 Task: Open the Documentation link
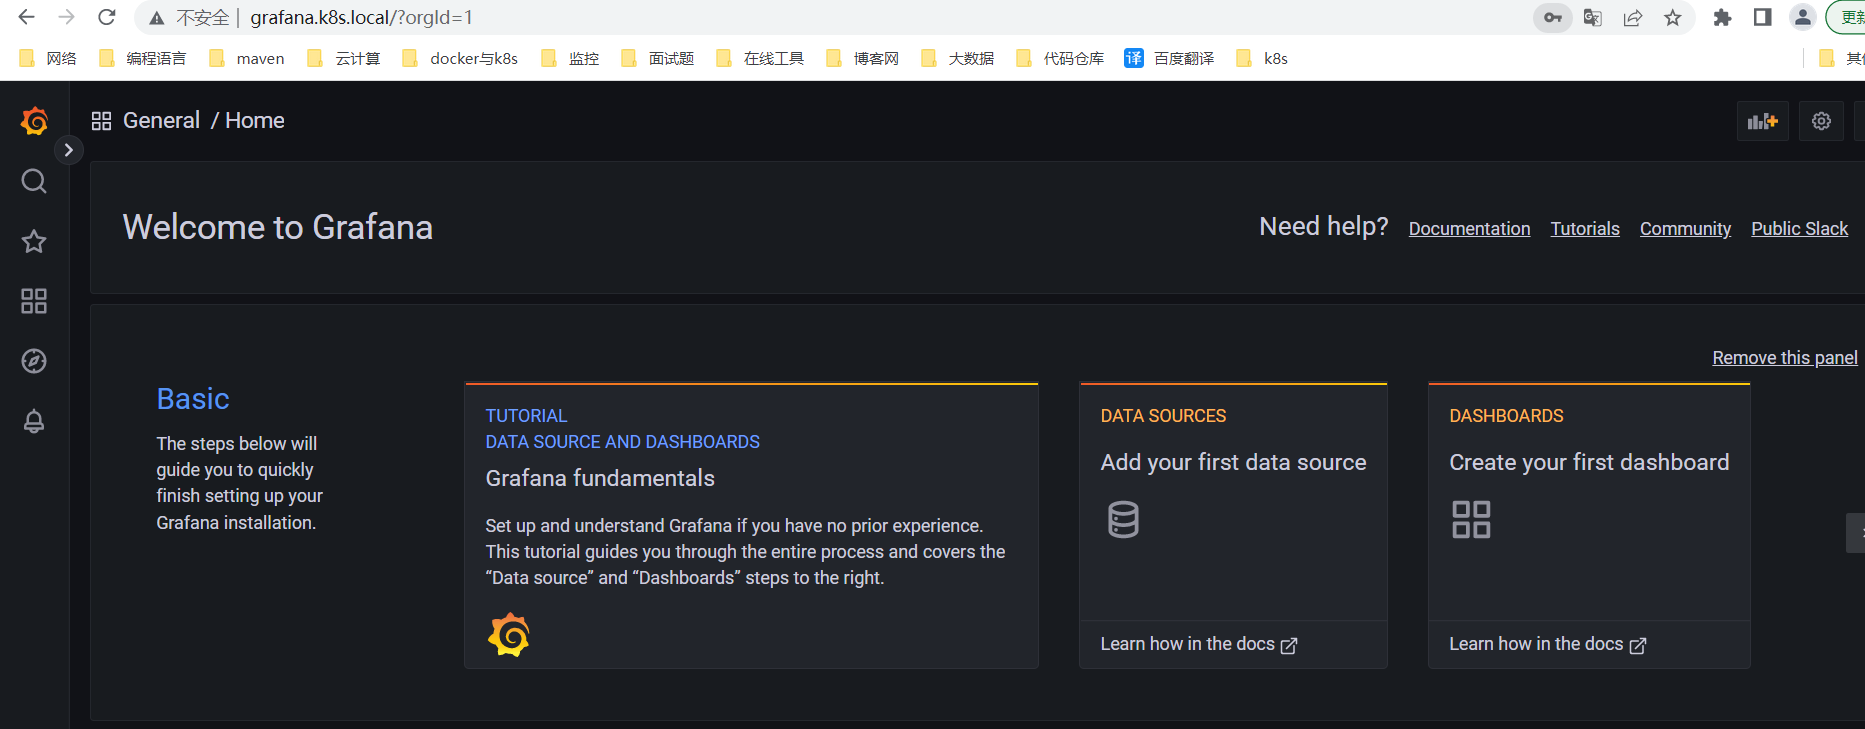[x=1469, y=228]
